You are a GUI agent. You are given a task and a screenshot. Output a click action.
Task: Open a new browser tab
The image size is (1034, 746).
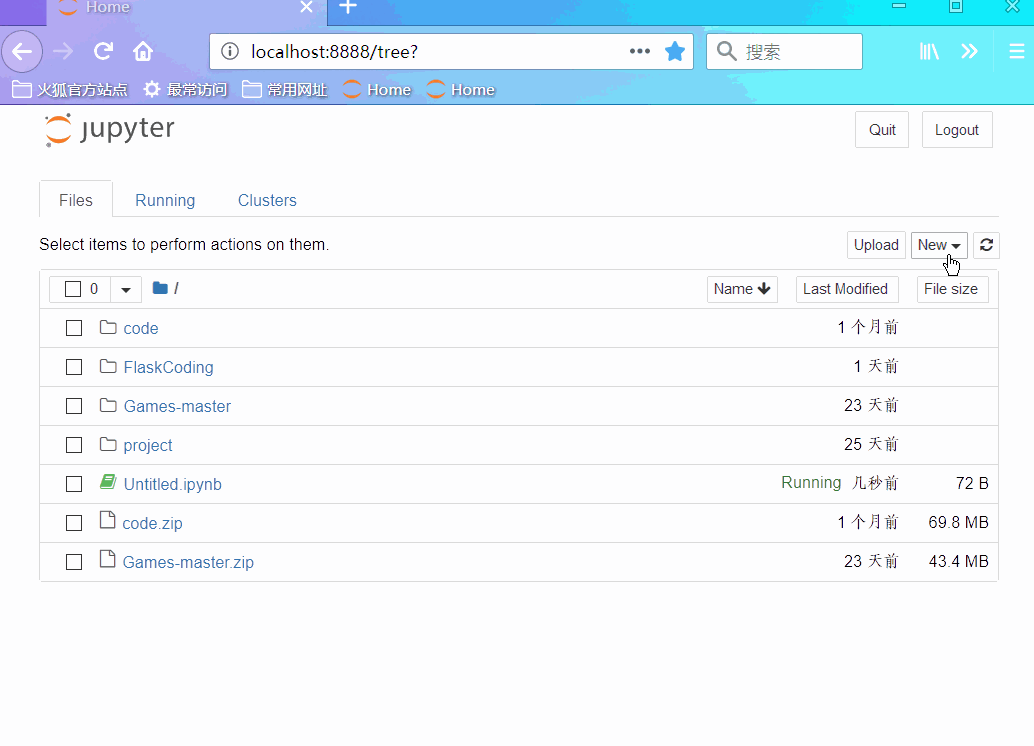348,7
